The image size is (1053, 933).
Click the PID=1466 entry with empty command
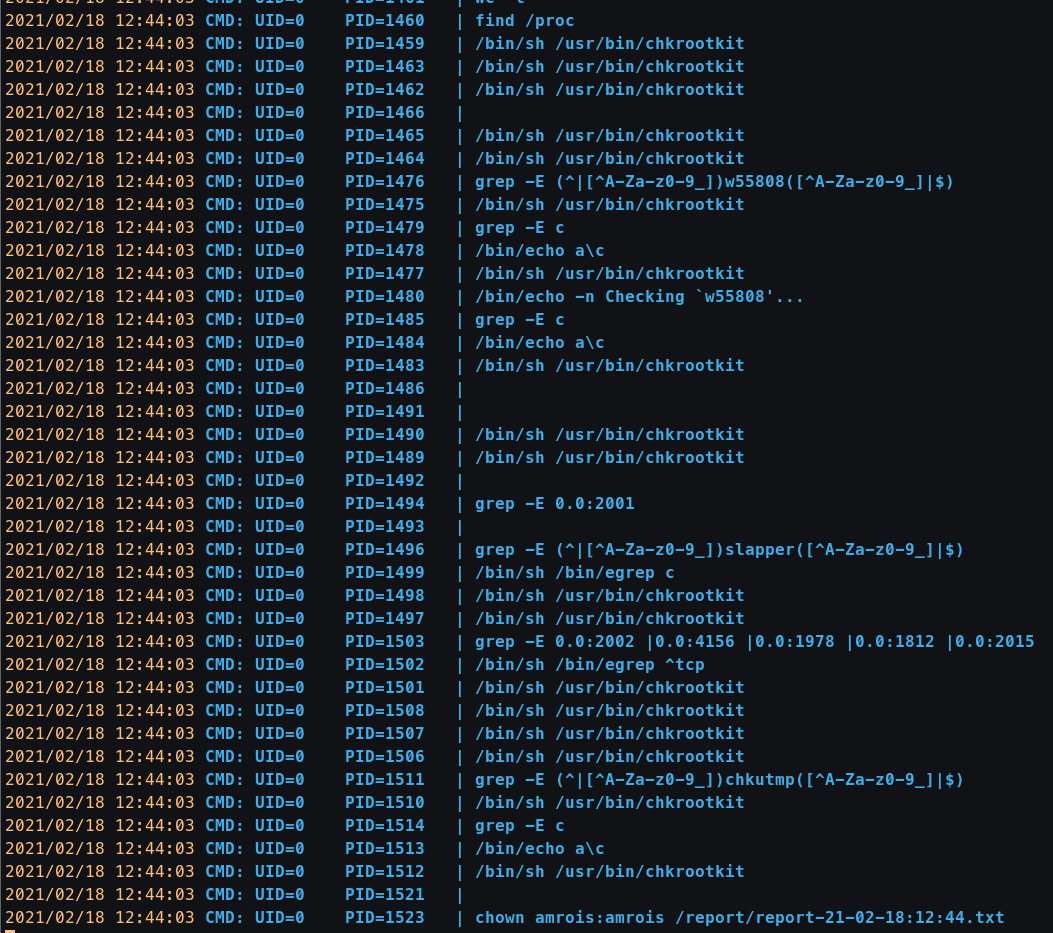(384, 112)
